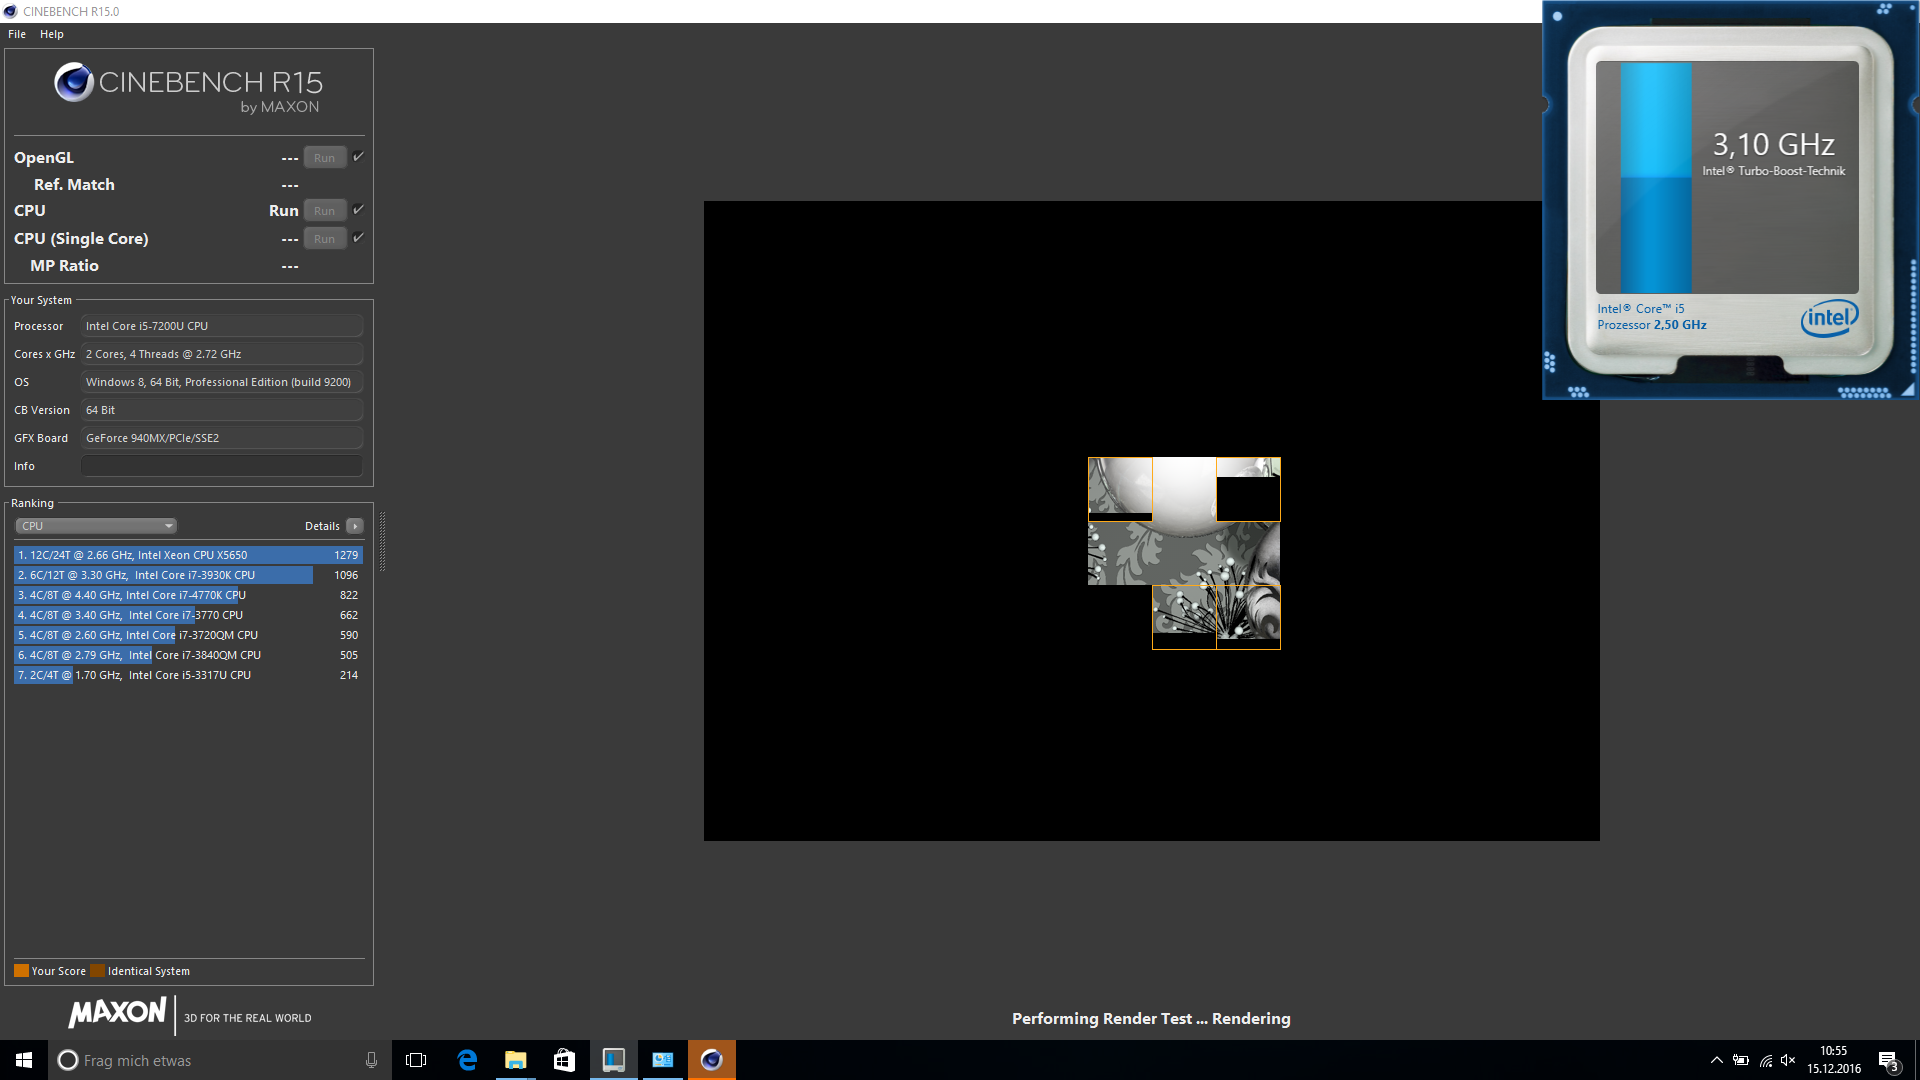Toggle the OpenGL test checkbox
This screenshot has height=1080, width=1920.
[358, 157]
